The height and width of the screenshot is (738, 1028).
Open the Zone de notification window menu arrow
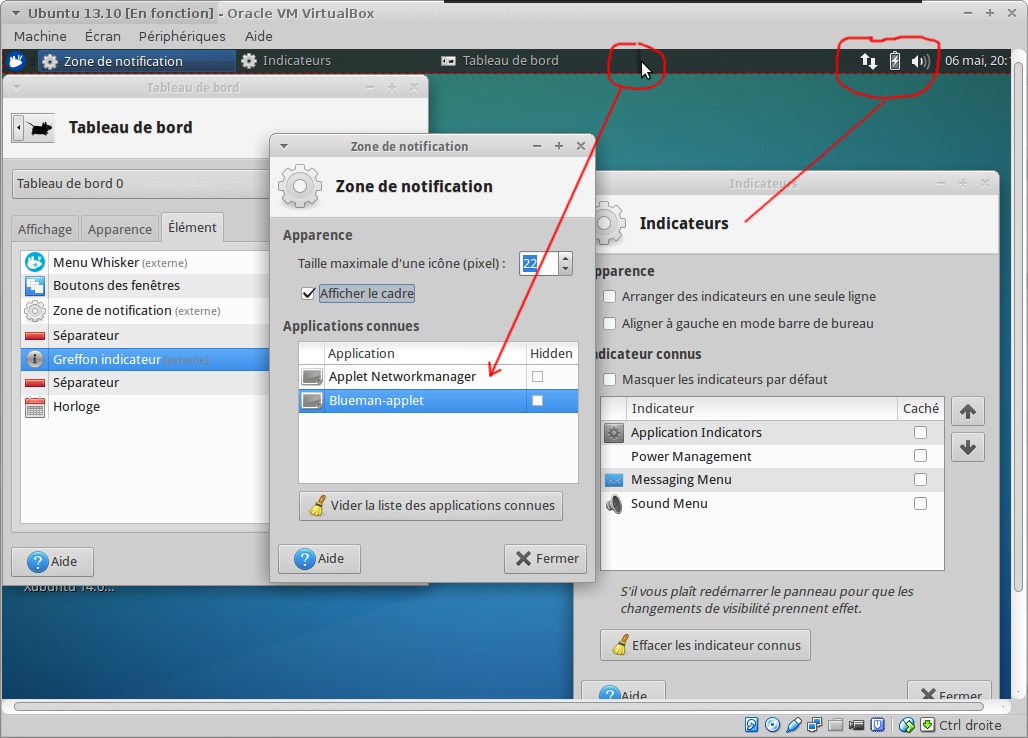[284, 146]
